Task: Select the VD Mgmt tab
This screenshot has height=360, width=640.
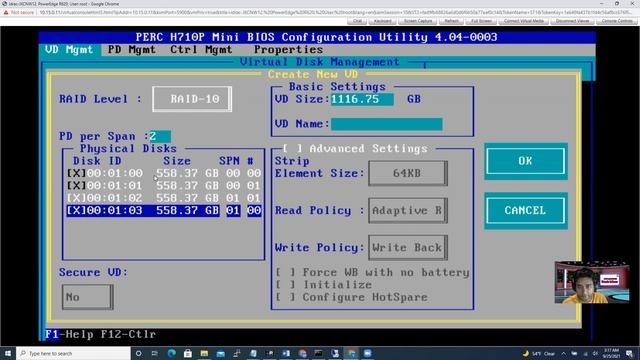Action: pyautogui.click(x=69, y=50)
